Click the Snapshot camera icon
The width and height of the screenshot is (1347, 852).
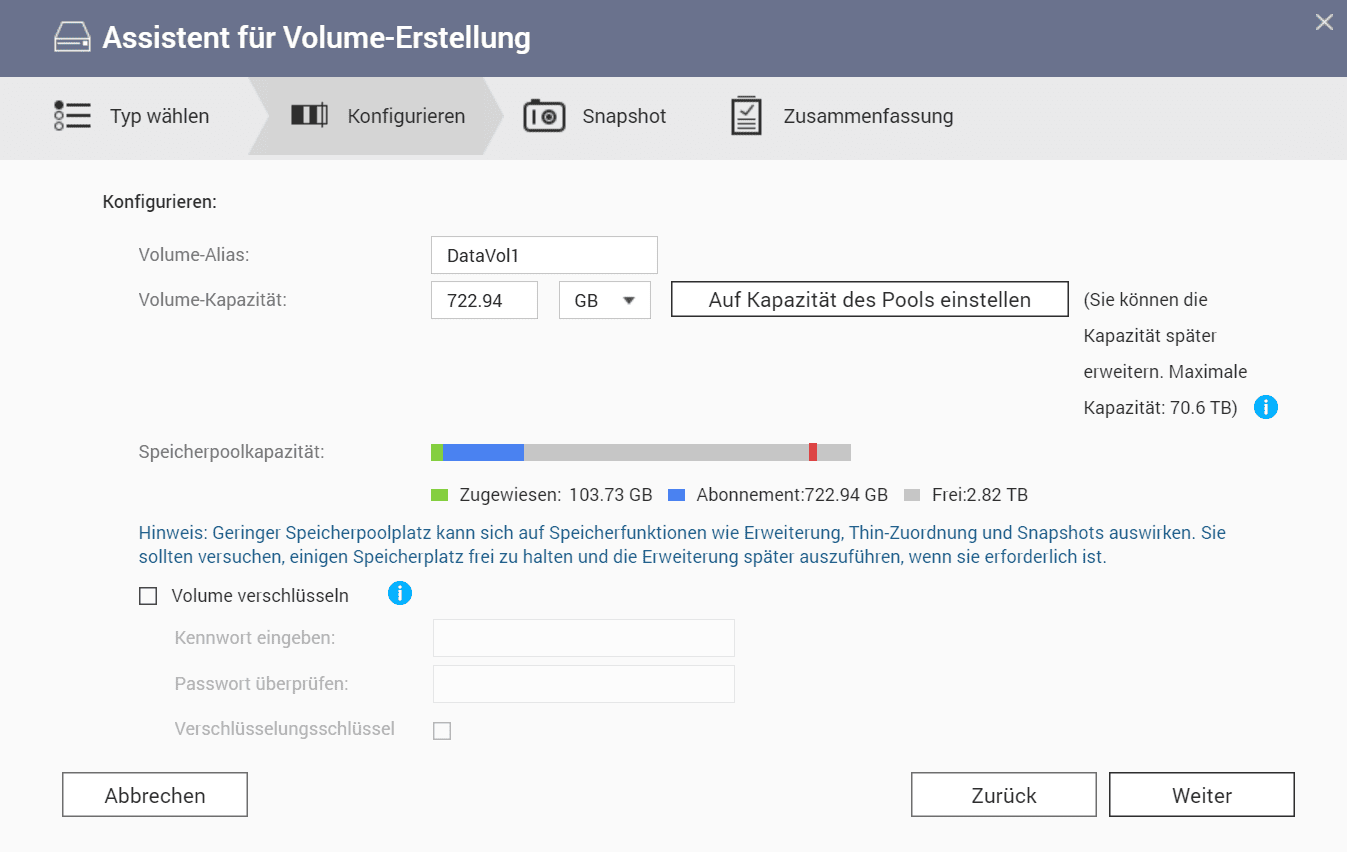[544, 116]
